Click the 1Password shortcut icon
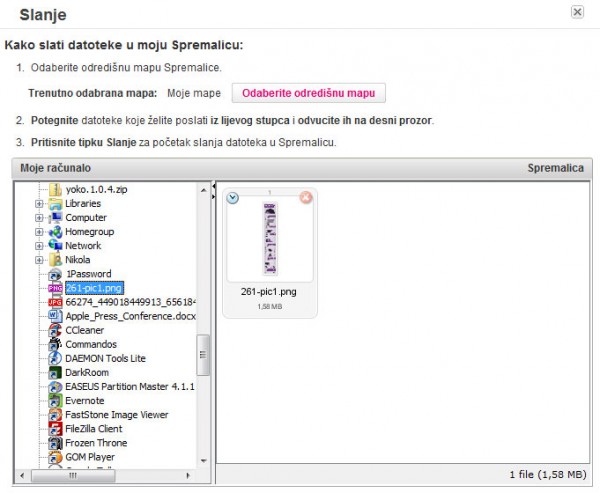 click(55, 274)
